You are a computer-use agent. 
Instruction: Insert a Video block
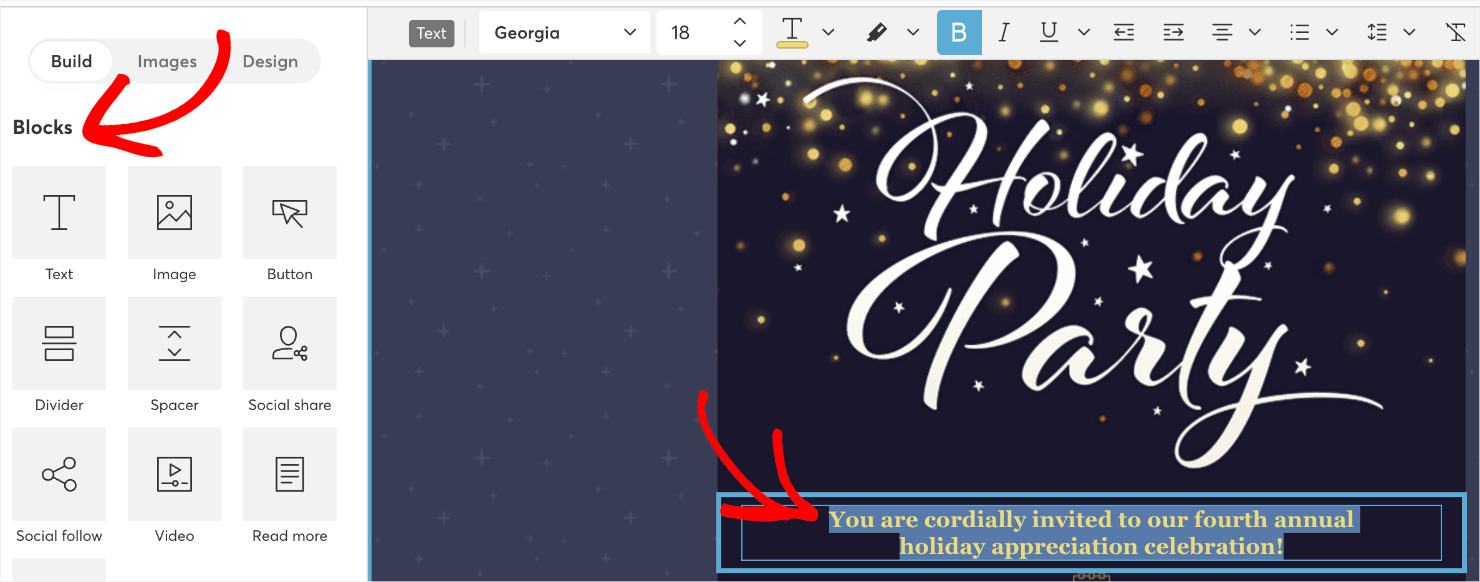(174, 474)
